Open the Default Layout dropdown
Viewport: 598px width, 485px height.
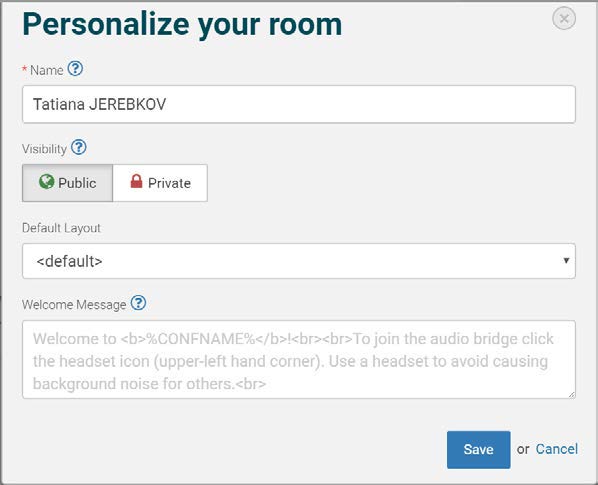point(299,261)
